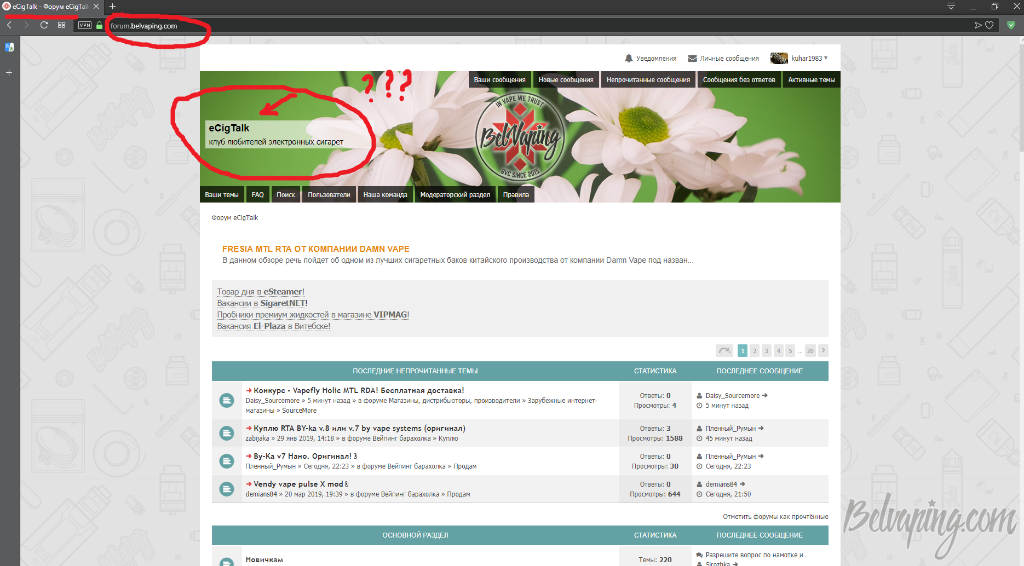Viewport: 1024px width, 566px height.
Task: Click the kuhar1983 avatar thumbnail
Action: [x=778, y=58]
